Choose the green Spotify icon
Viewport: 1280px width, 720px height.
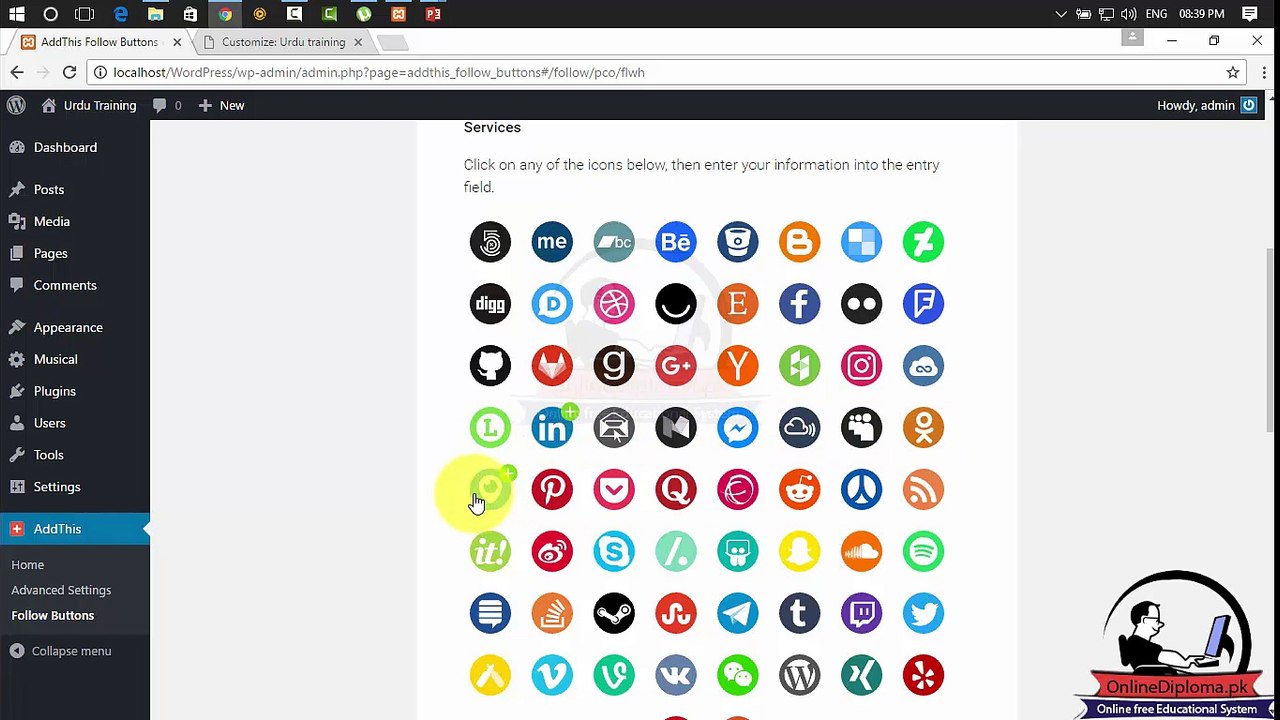923,552
